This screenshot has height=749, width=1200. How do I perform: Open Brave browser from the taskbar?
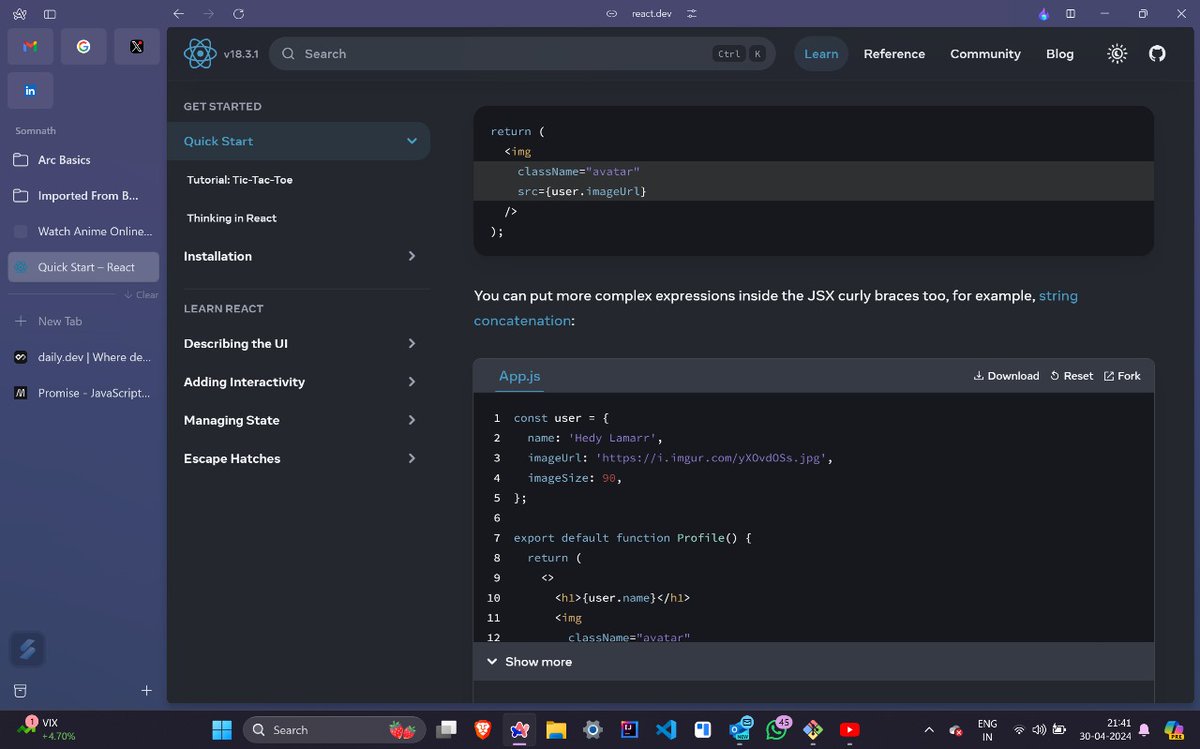(x=483, y=730)
